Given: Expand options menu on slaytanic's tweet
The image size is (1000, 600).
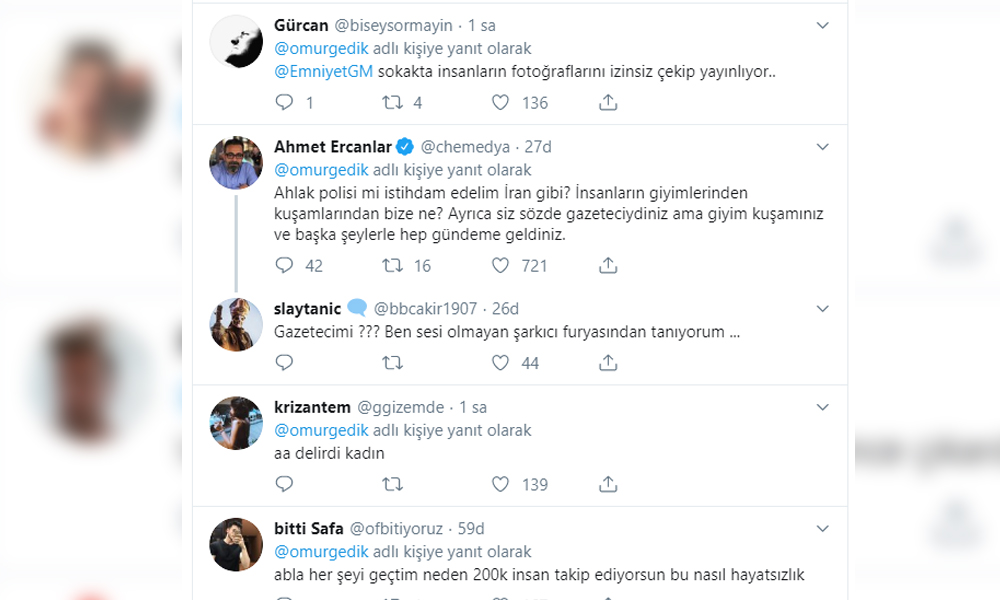Looking at the screenshot, I should (822, 308).
